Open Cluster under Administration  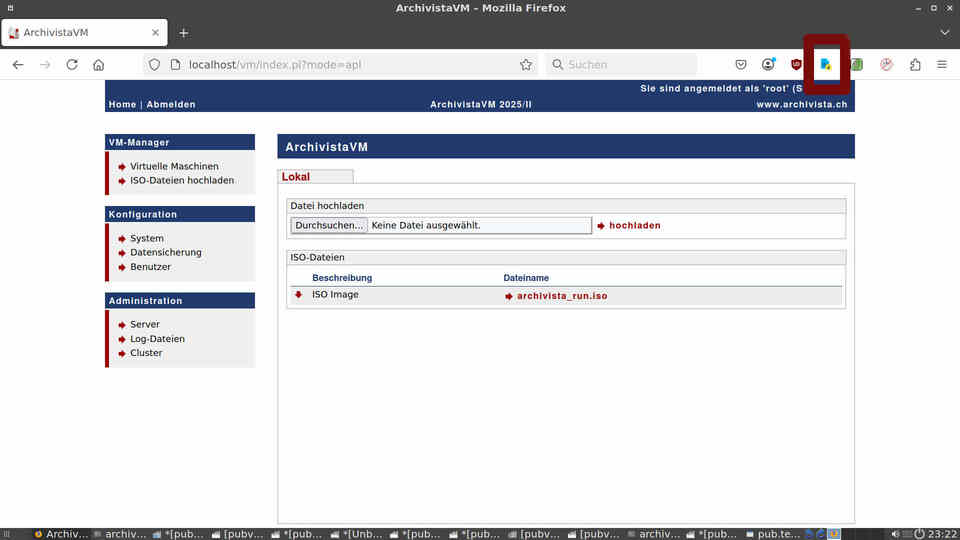[x=146, y=353]
